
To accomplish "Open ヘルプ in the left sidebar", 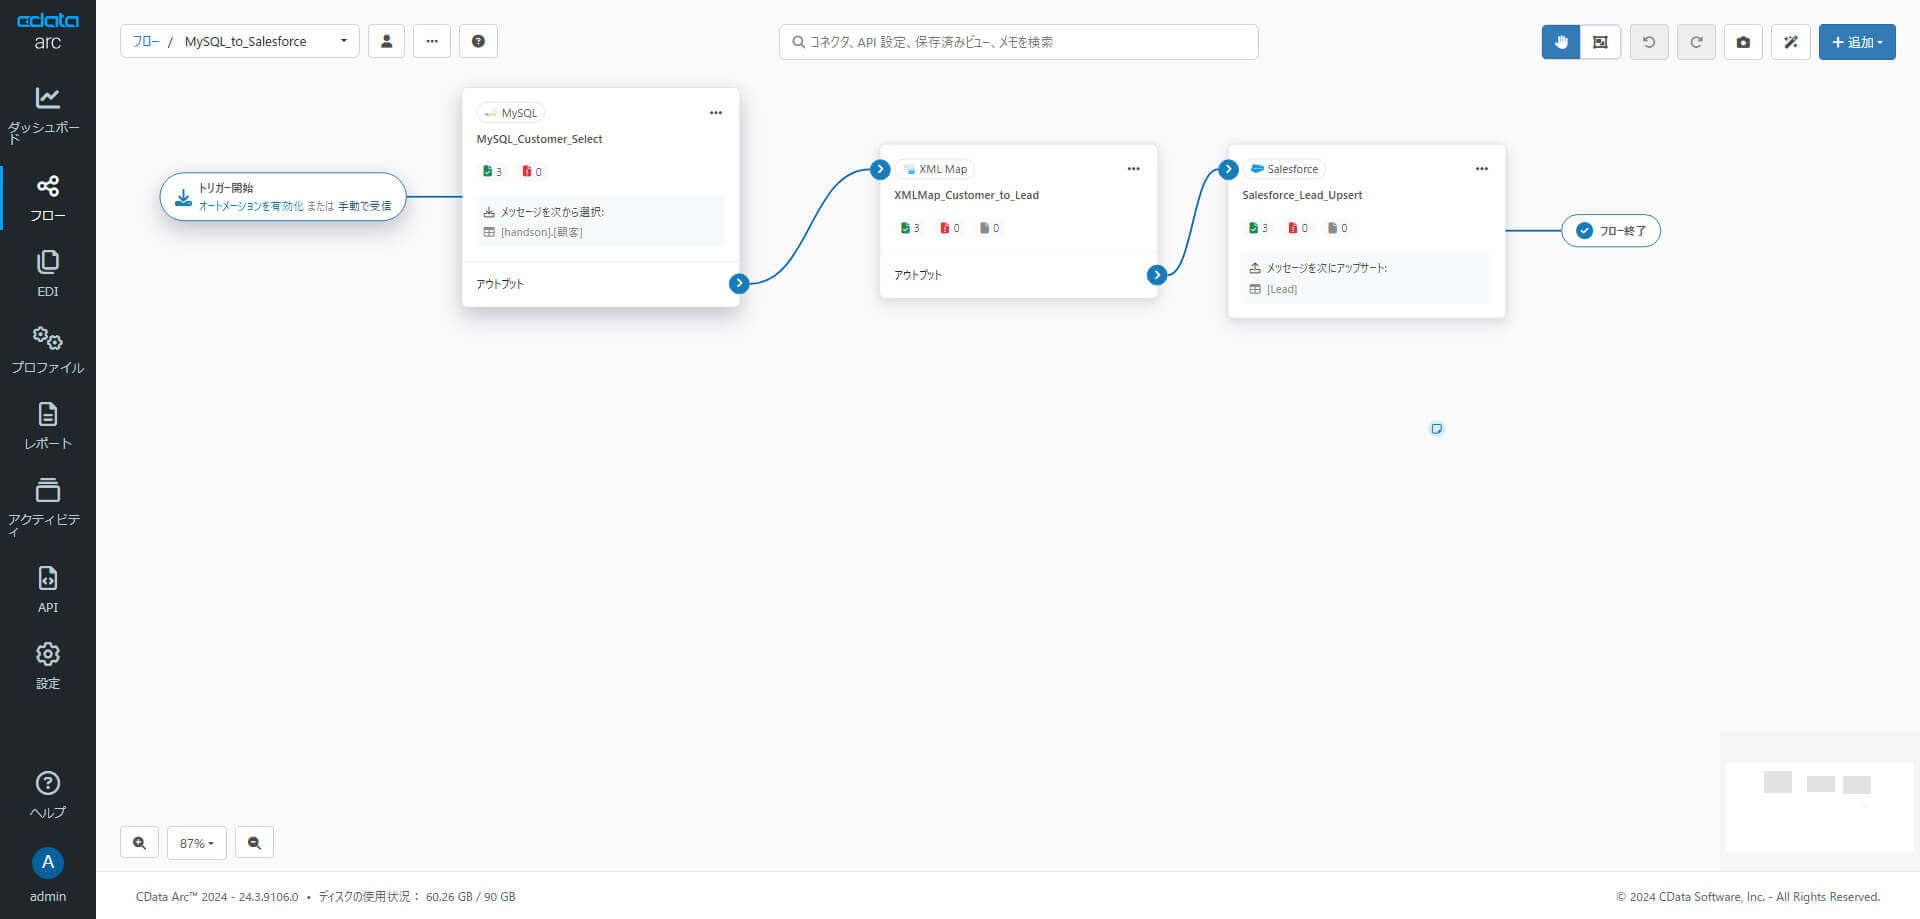I will point(47,795).
